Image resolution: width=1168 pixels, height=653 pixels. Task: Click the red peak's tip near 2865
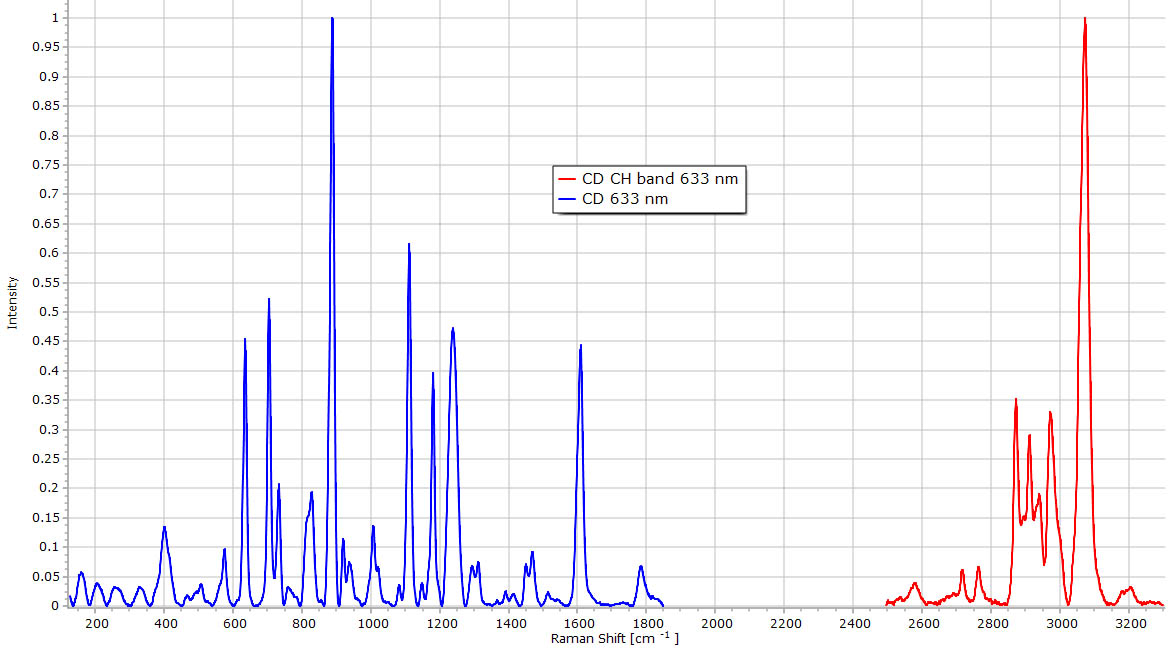coord(1015,400)
